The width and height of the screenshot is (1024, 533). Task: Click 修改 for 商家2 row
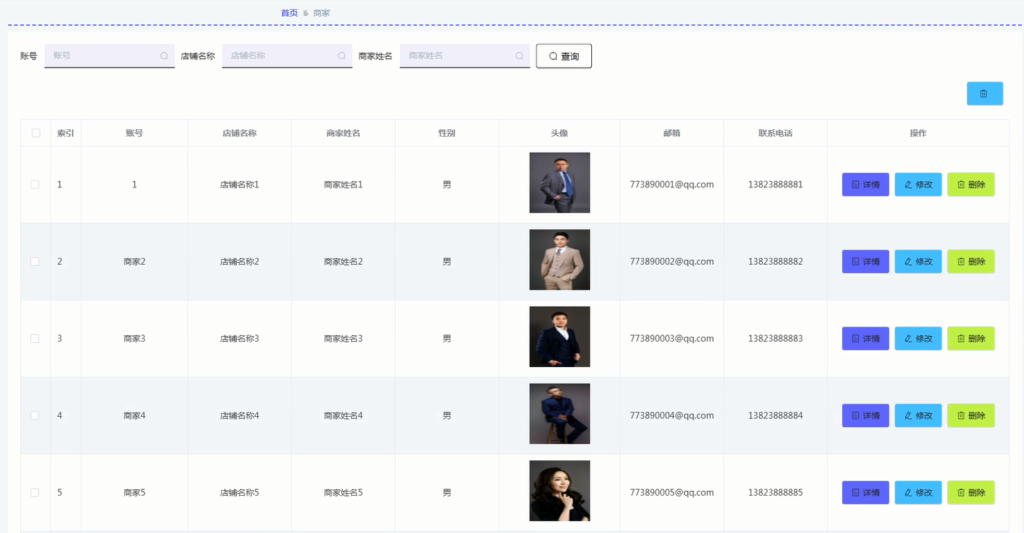[x=918, y=262]
